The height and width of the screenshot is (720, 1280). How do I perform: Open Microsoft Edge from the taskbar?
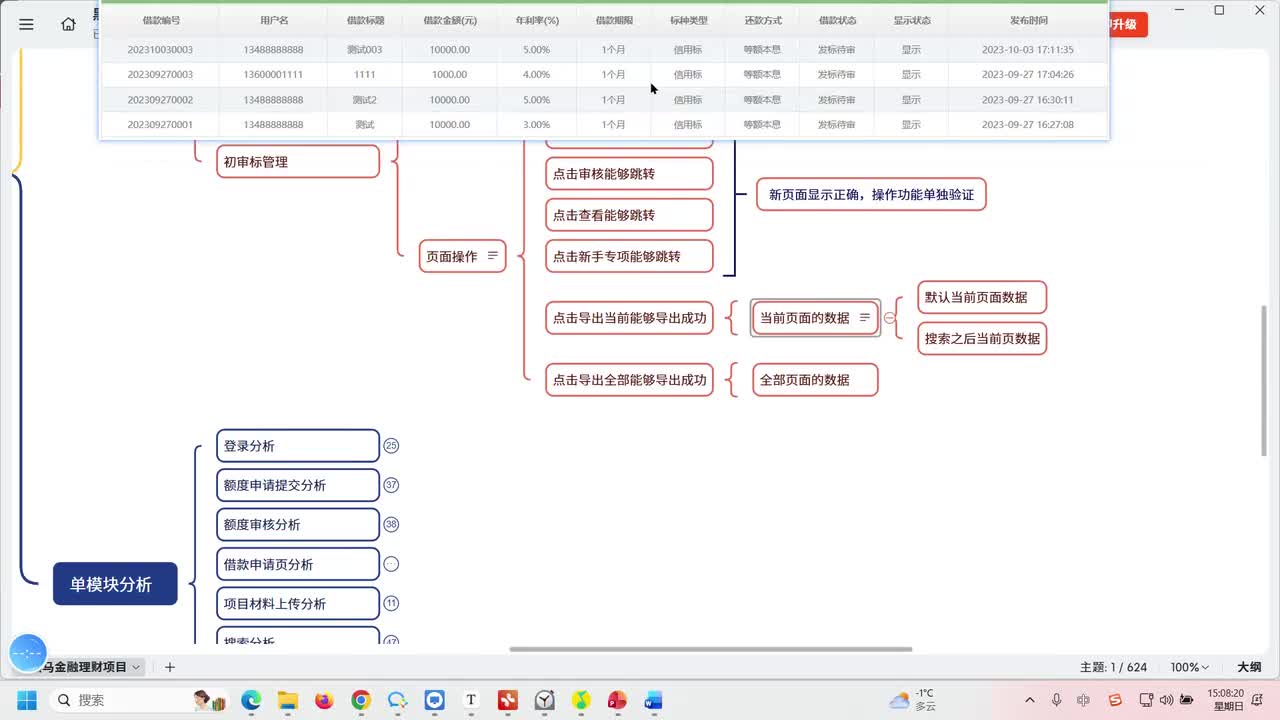[251, 700]
